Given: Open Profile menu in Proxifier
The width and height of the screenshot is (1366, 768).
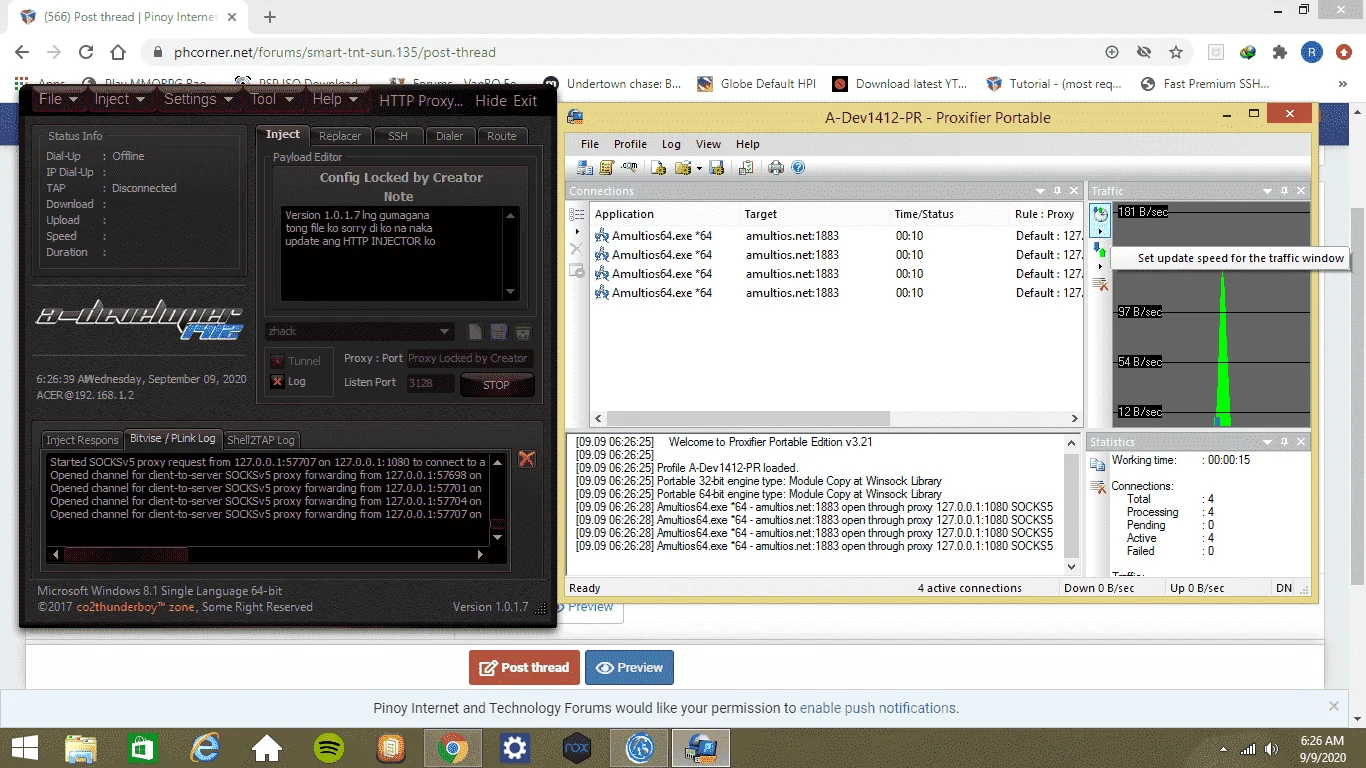Looking at the screenshot, I should (630, 144).
